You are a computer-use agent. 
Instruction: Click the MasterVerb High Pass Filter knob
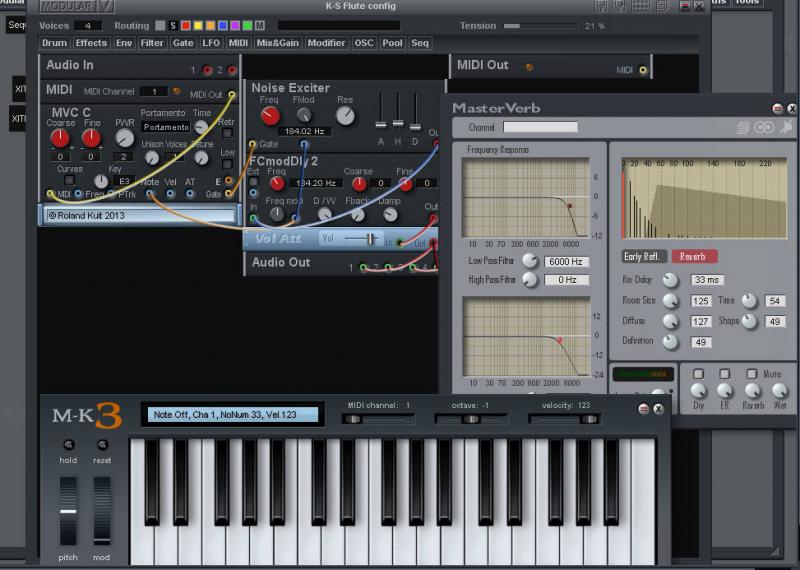530,280
